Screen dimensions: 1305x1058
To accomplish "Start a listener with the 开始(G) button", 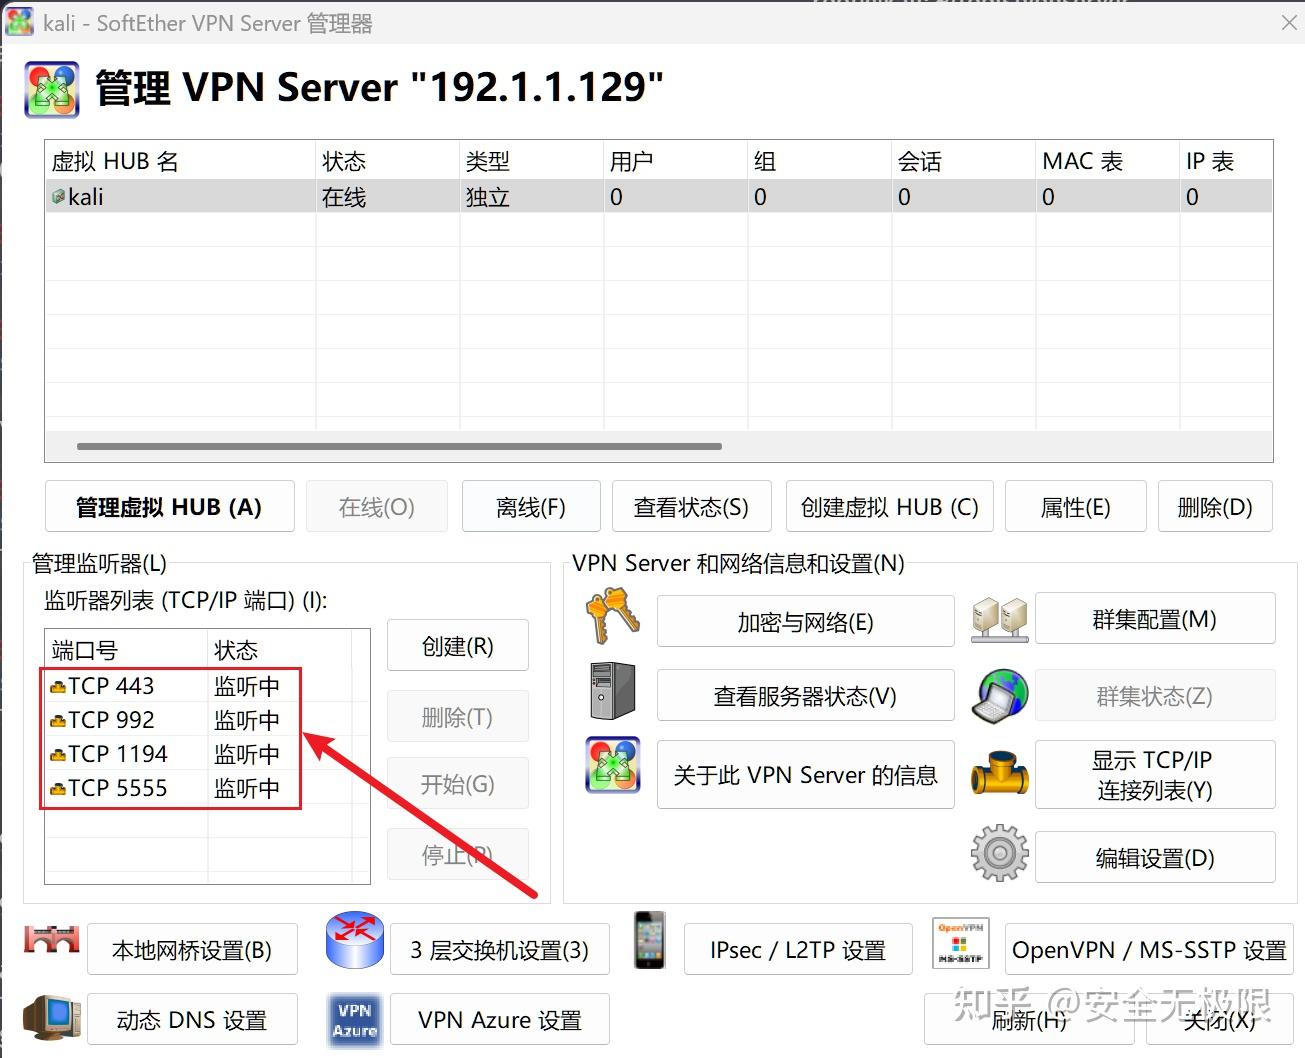I will [457, 783].
